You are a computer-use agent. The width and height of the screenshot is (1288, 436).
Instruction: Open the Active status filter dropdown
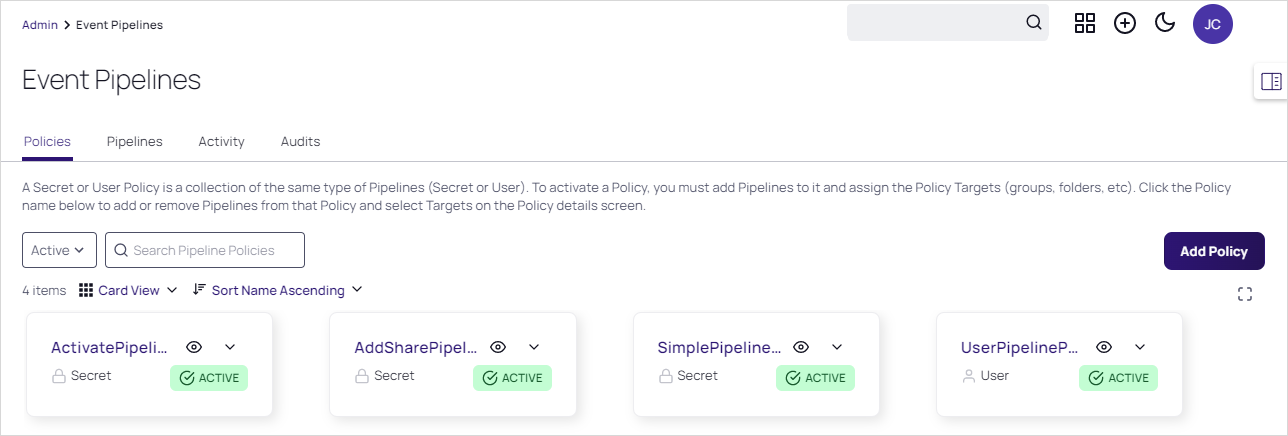pyautogui.click(x=59, y=250)
